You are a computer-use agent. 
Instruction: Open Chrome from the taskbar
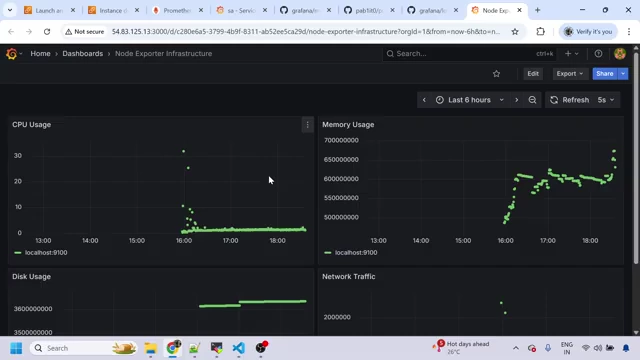173,348
